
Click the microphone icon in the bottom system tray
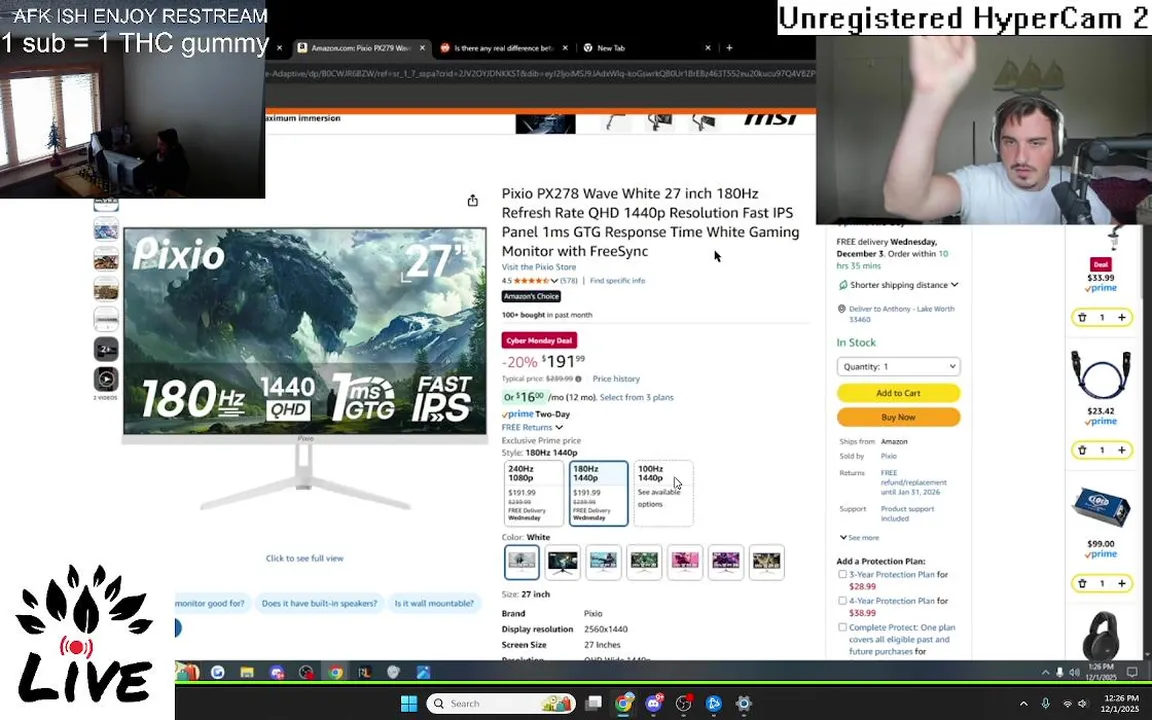pos(1045,704)
